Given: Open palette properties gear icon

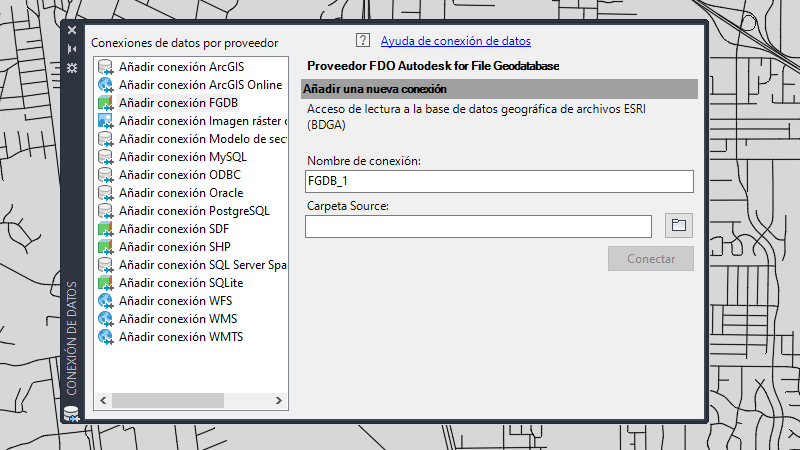Looking at the screenshot, I should (72, 68).
